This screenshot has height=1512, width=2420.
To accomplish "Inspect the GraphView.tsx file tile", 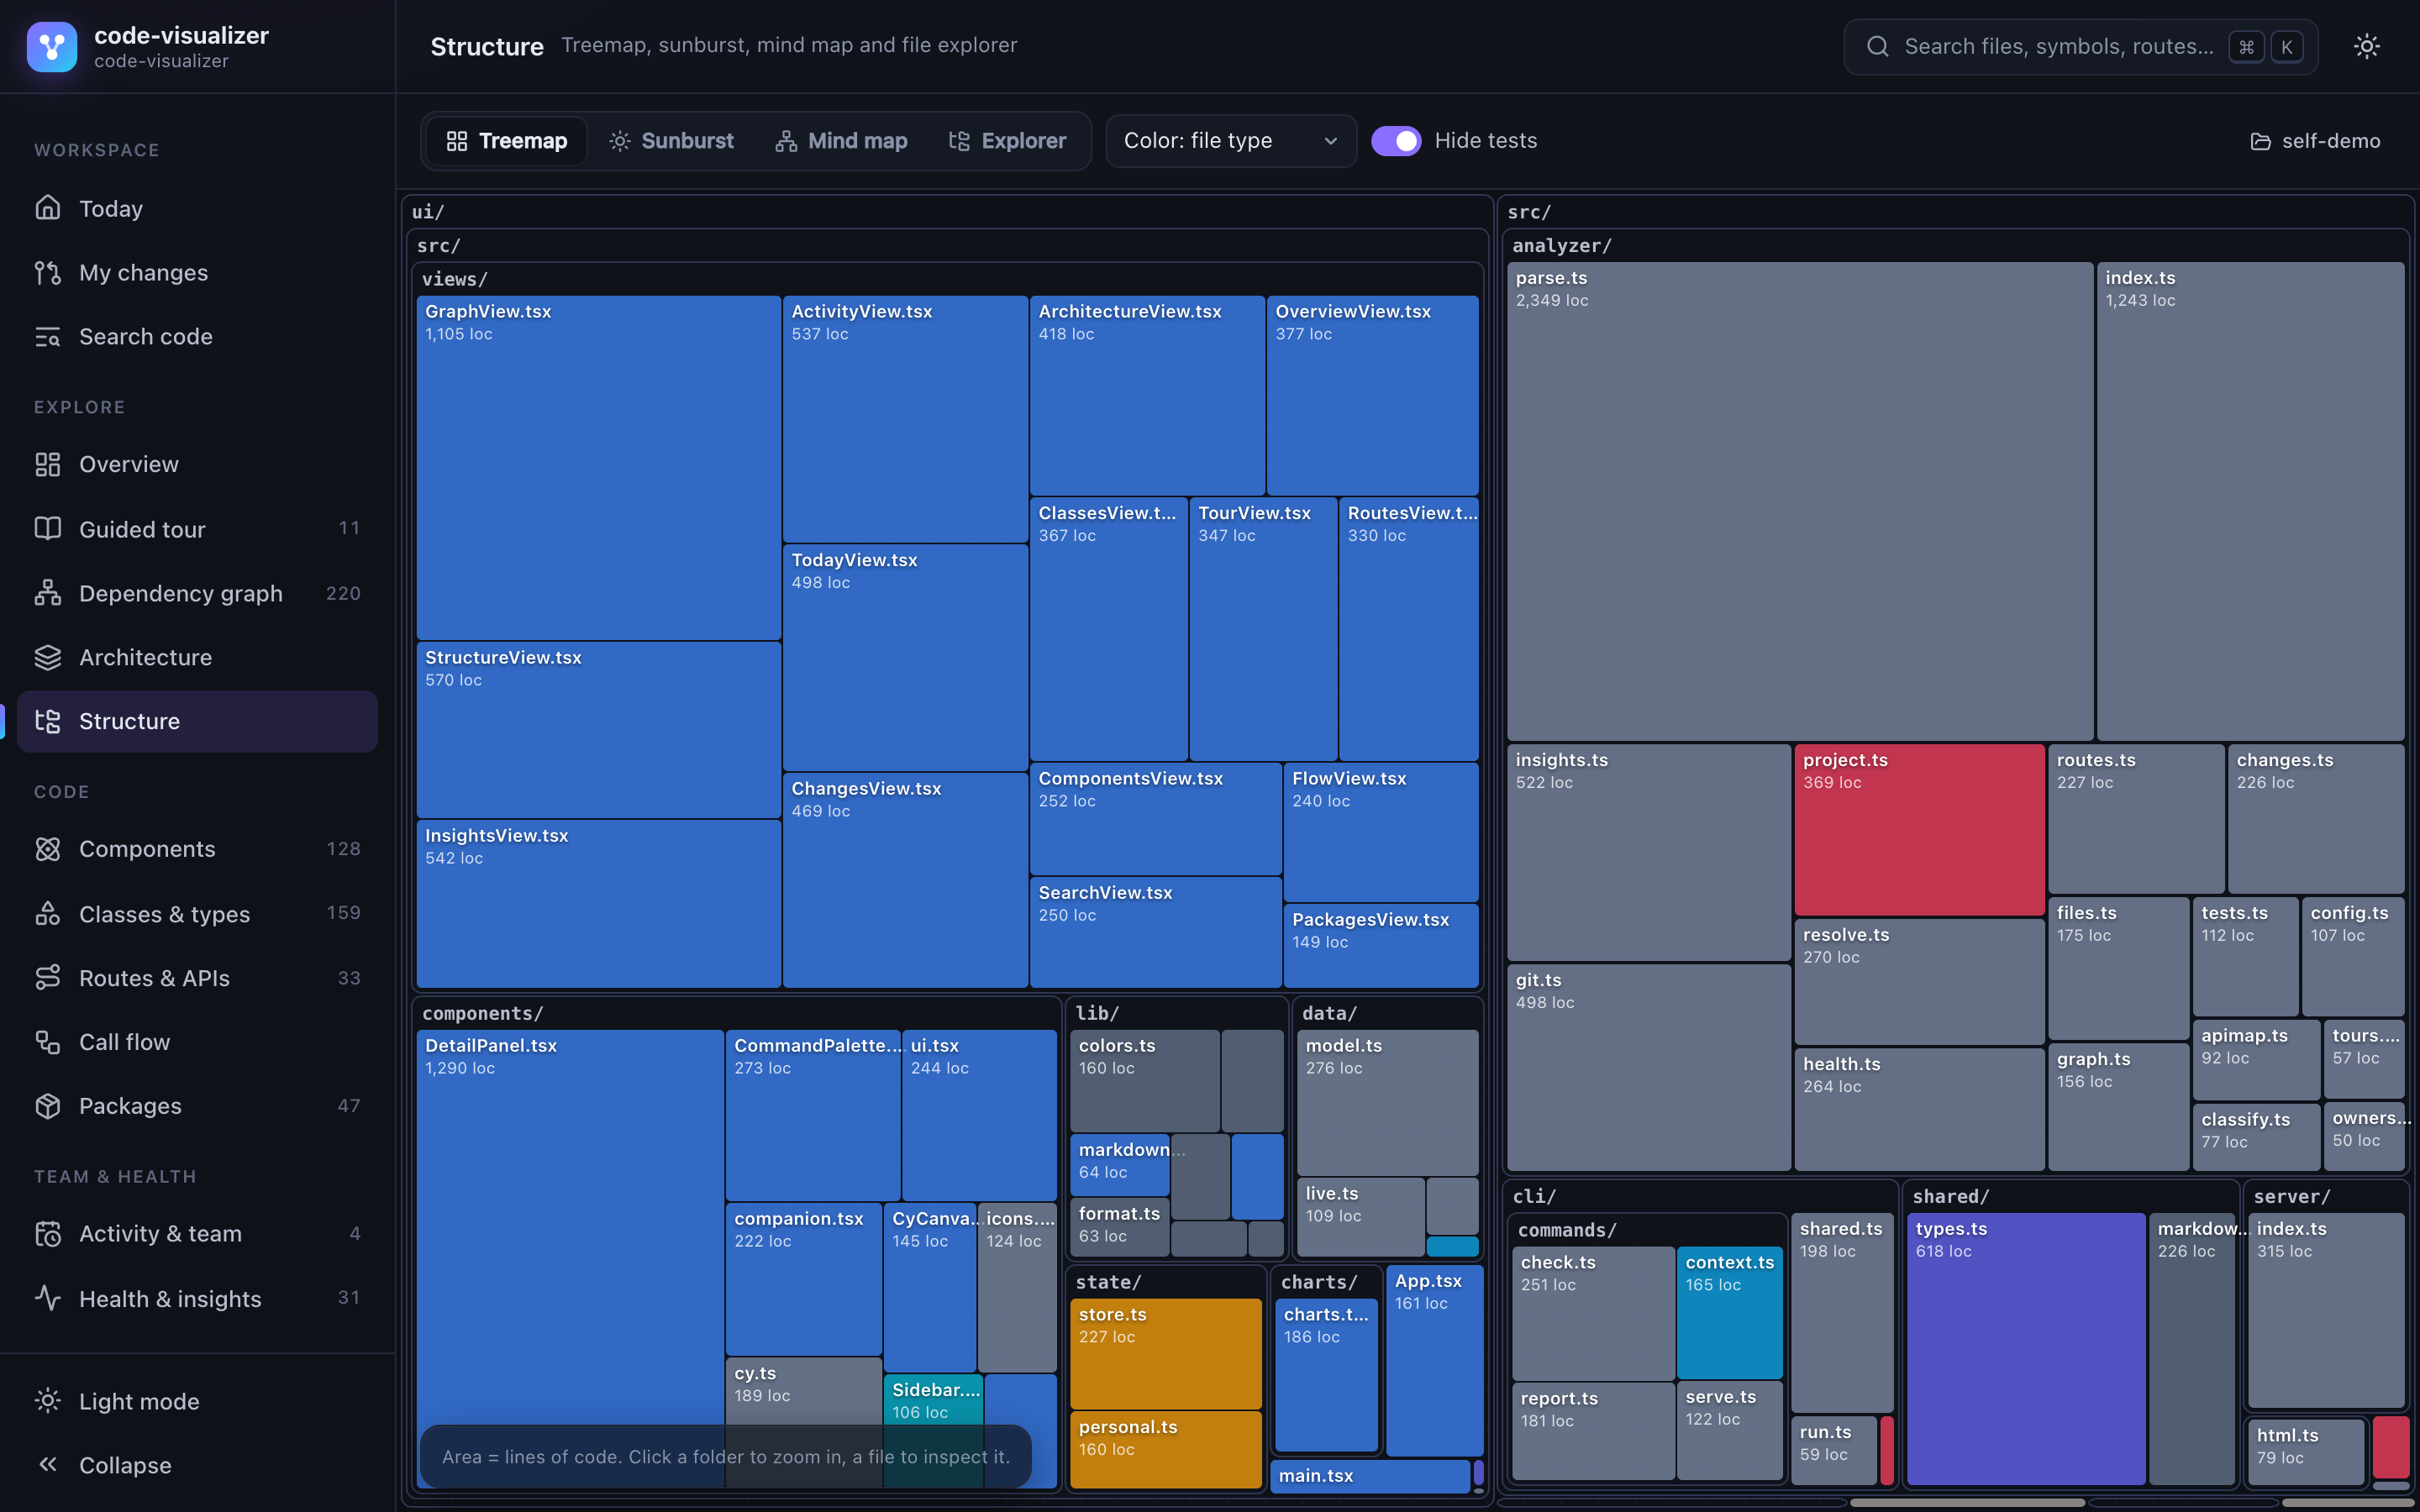I will coord(598,467).
